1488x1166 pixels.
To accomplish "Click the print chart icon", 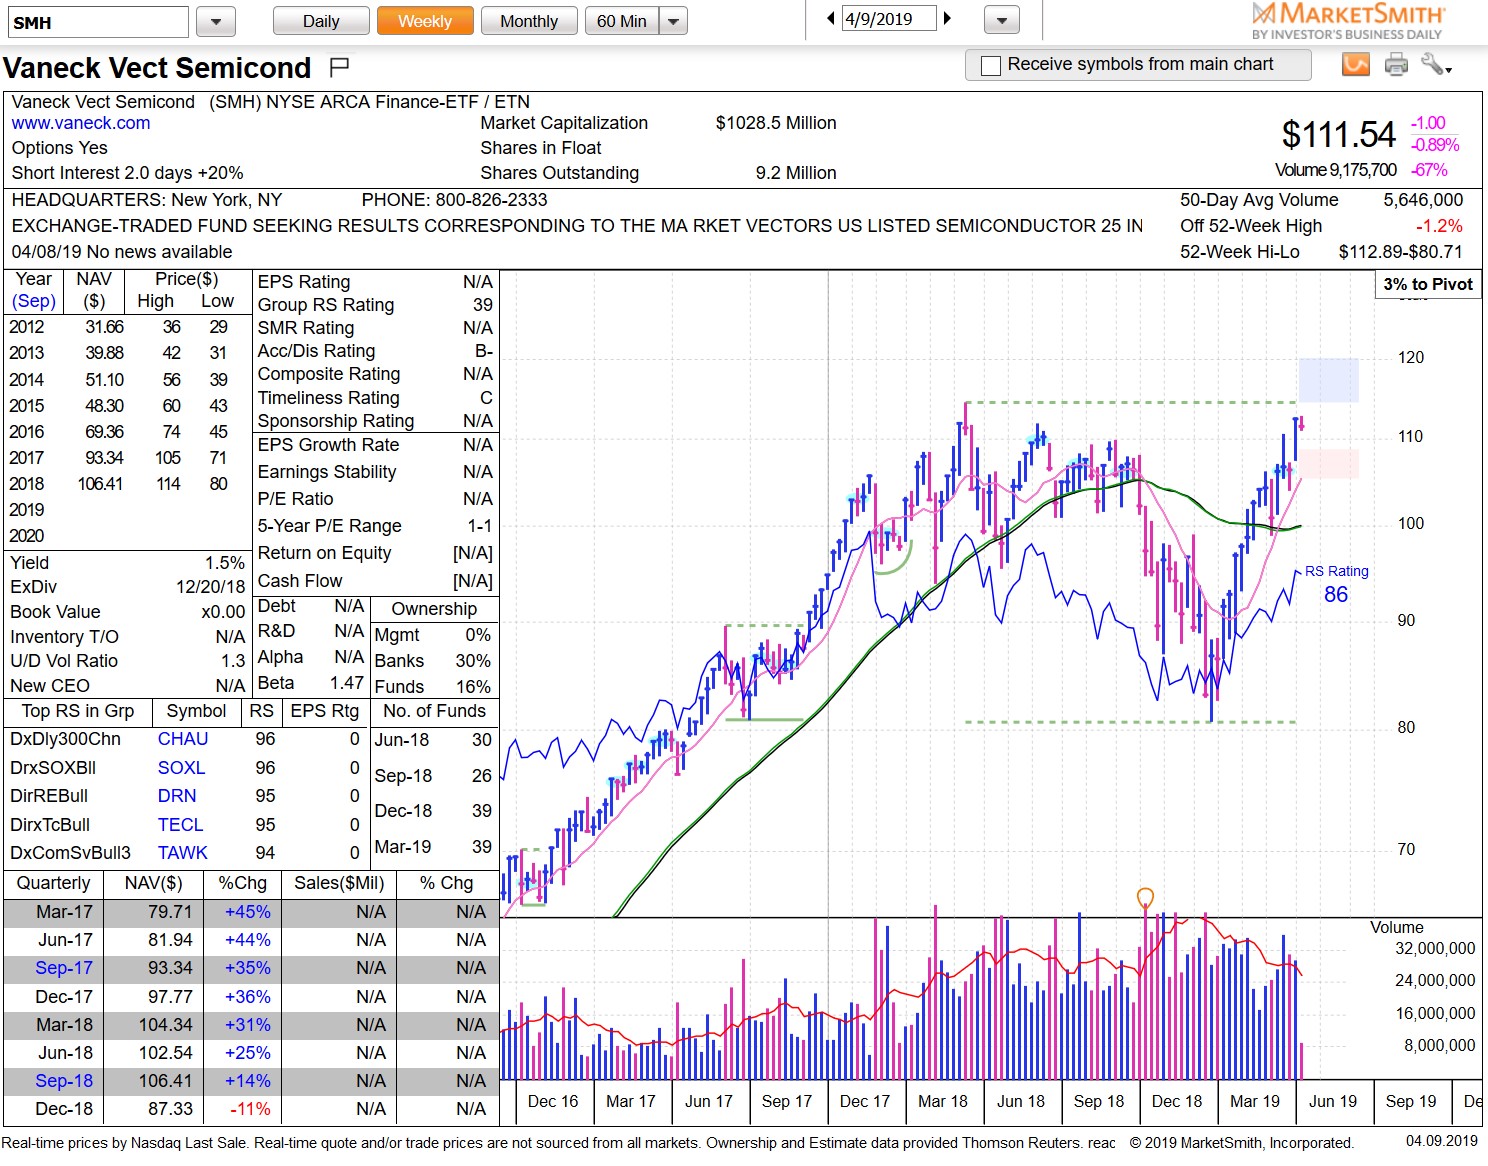I will point(1397,63).
